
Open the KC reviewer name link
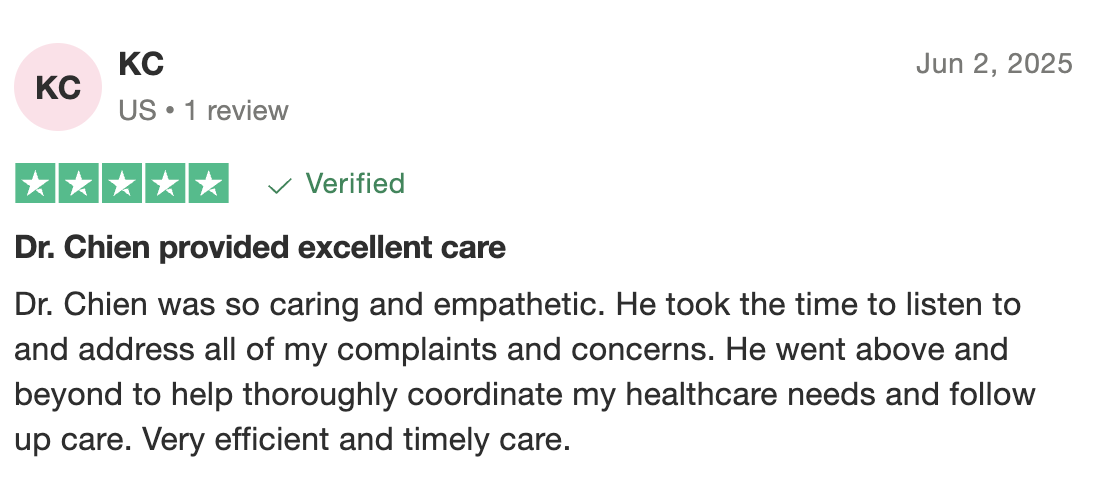click(141, 65)
